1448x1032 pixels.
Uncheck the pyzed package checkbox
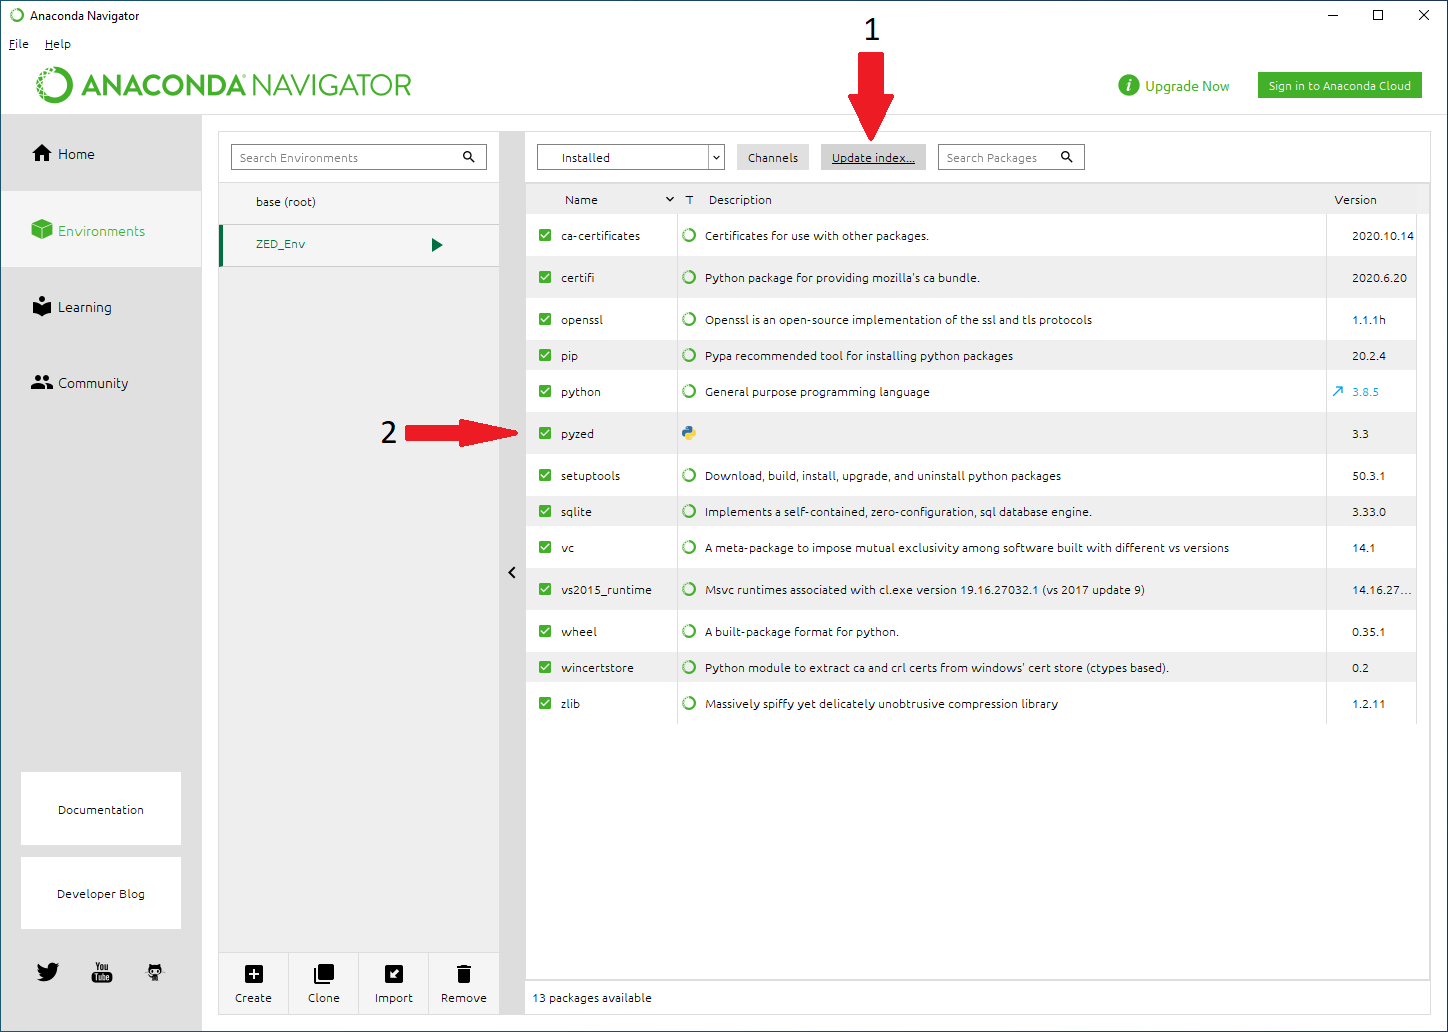click(x=545, y=434)
